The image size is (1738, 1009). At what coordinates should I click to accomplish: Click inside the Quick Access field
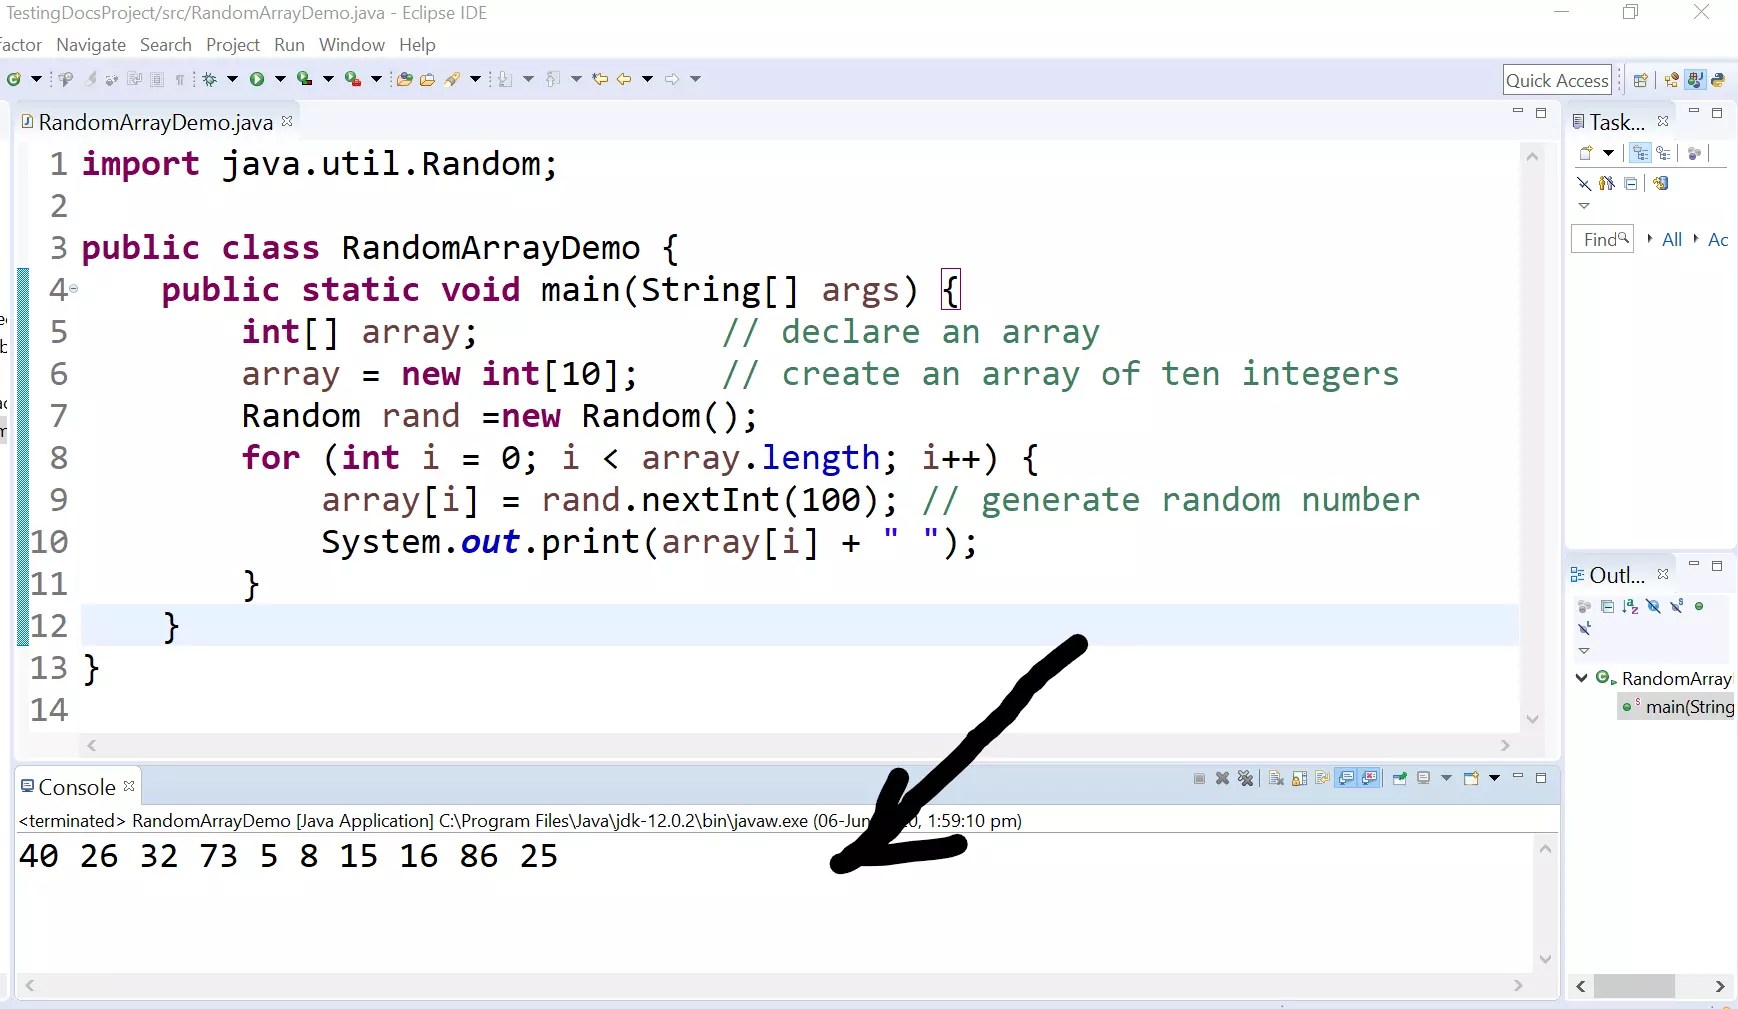(x=1556, y=80)
